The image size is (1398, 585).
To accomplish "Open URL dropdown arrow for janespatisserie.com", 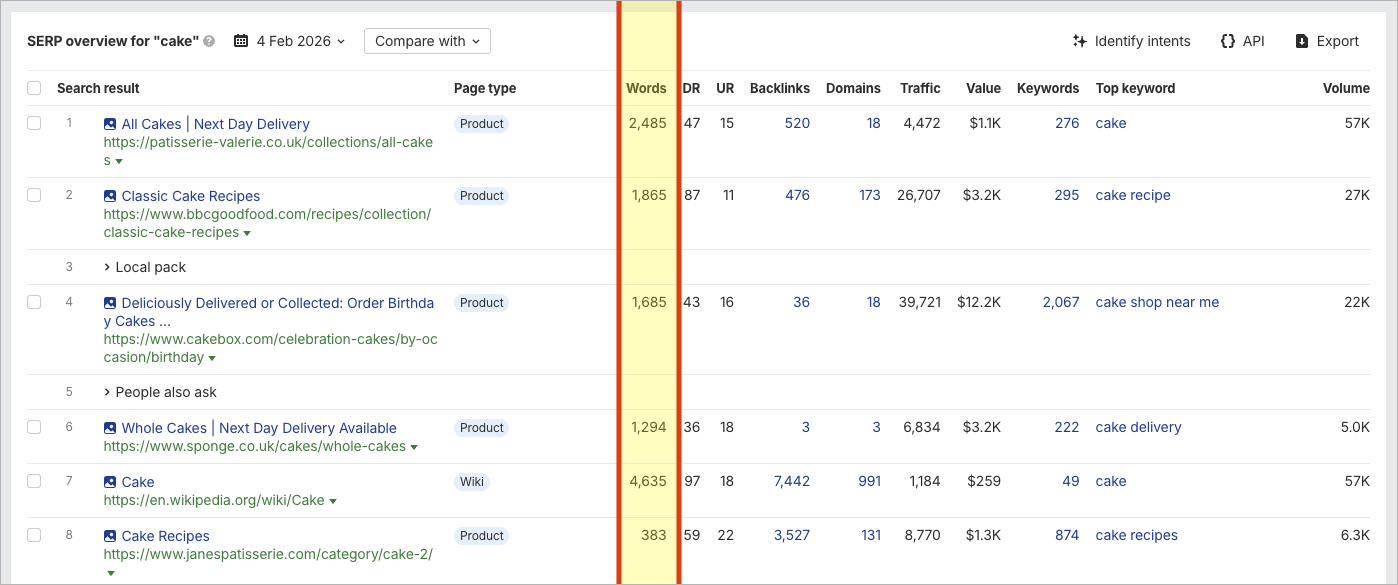I will 110,573.
